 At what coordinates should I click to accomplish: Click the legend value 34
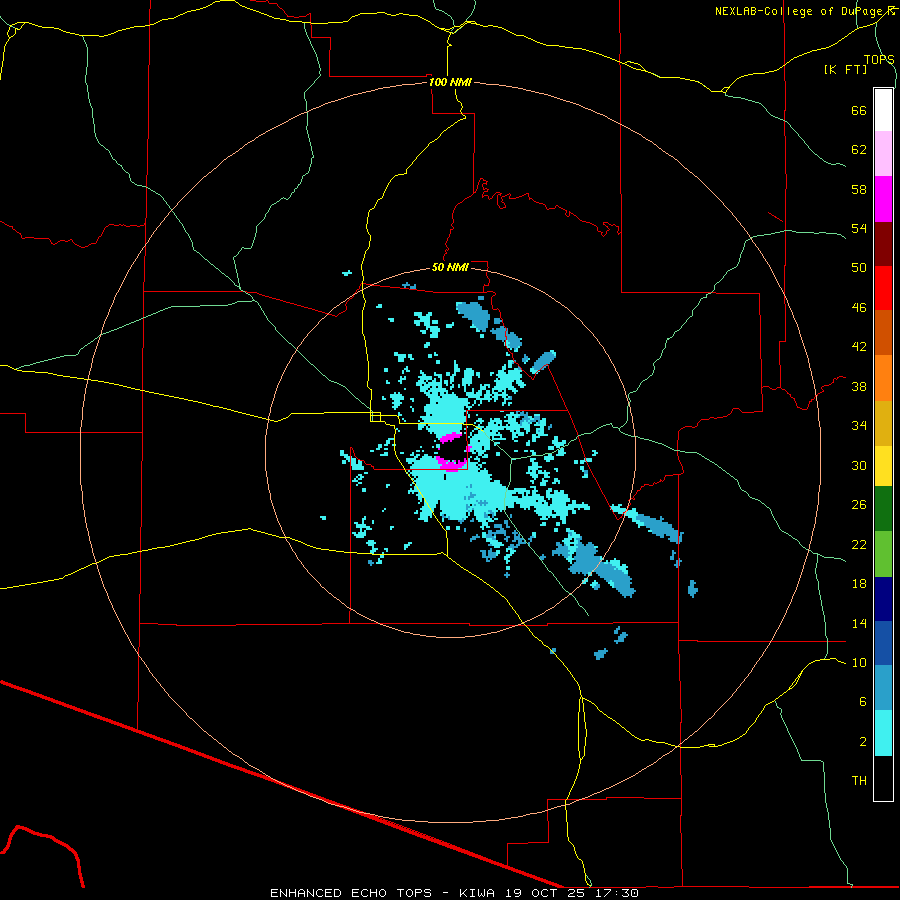[859, 425]
